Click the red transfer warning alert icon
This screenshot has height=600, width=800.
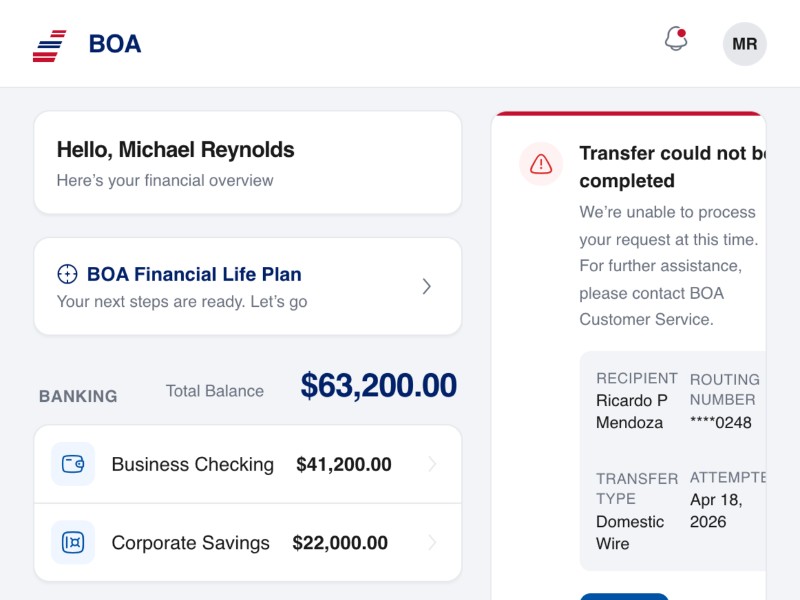click(541, 164)
